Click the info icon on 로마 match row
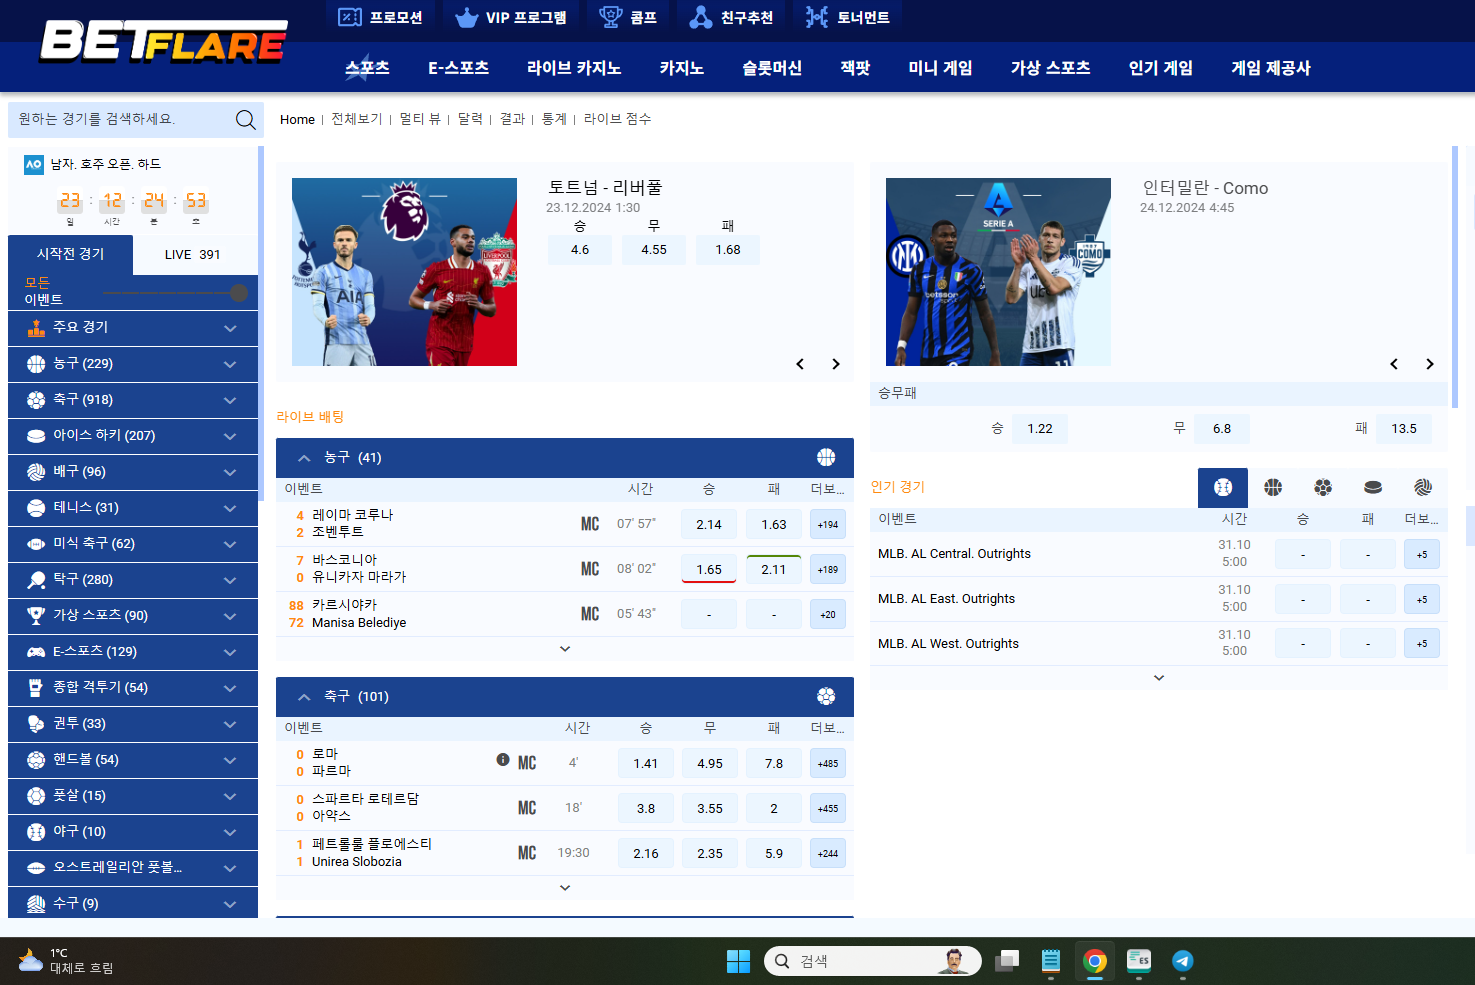The height and width of the screenshot is (985, 1475). tap(503, 760)
